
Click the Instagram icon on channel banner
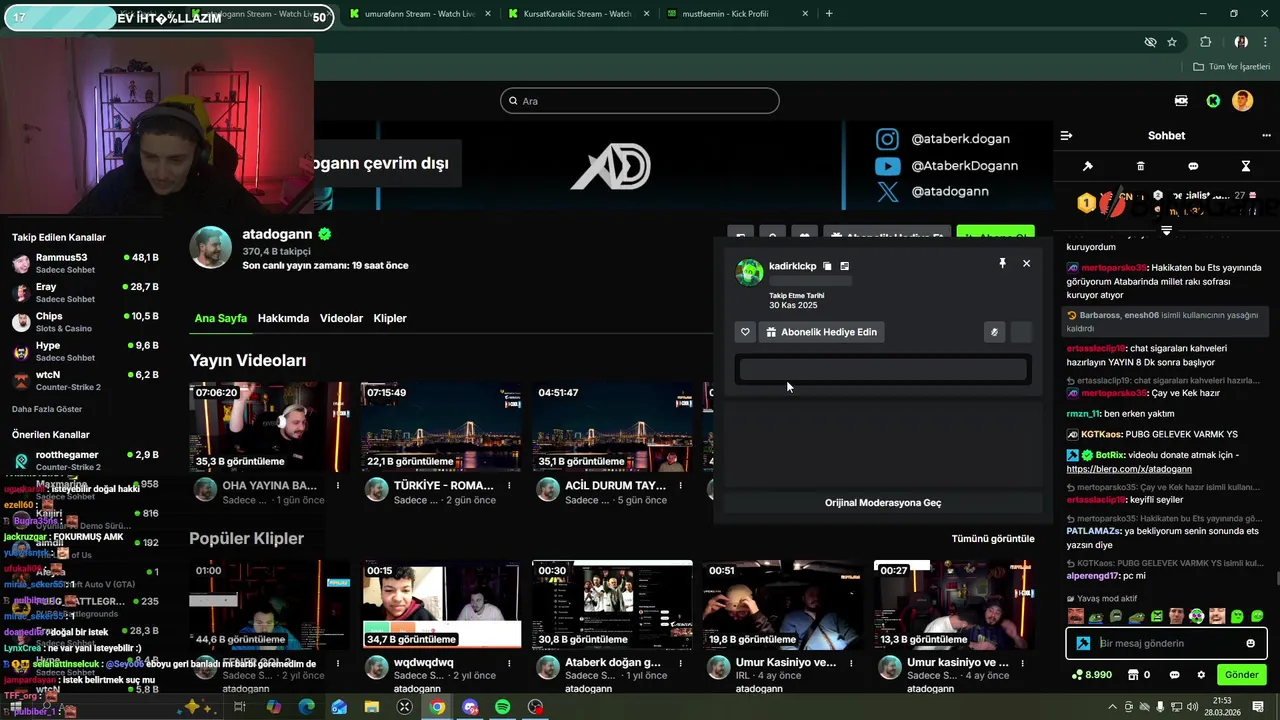click(x=887, y=139)
